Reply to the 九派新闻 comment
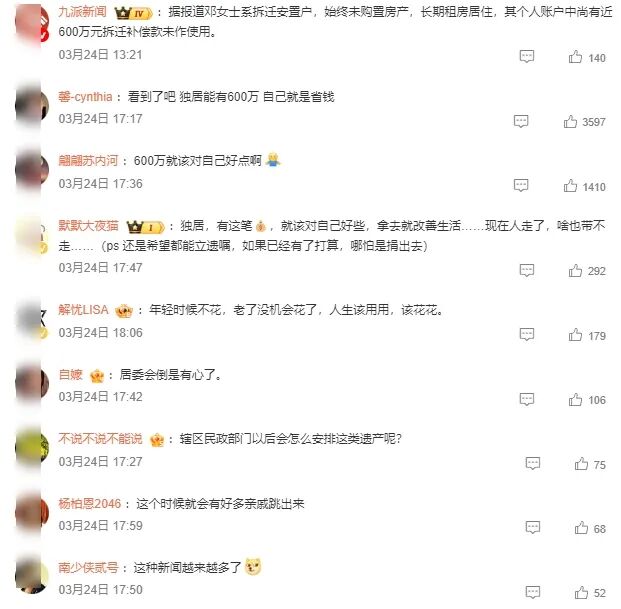The image size is (621, 609). [x=527, y=57]
